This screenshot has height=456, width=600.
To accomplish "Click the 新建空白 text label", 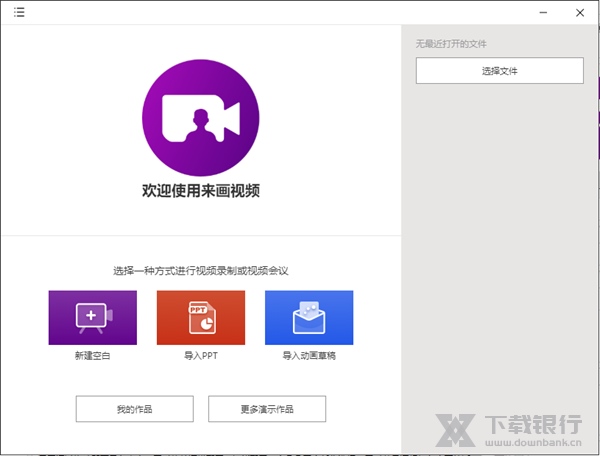I will 92,355.
